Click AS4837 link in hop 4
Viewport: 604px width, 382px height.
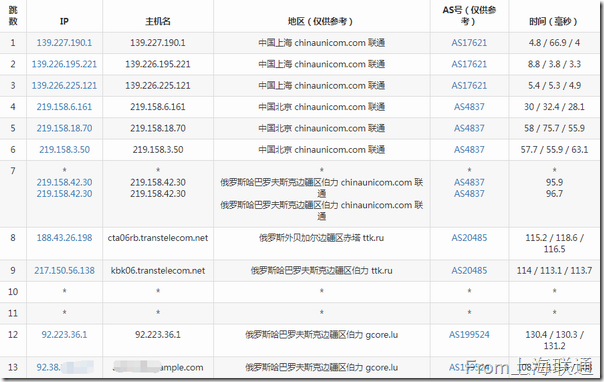coord(469,107)
